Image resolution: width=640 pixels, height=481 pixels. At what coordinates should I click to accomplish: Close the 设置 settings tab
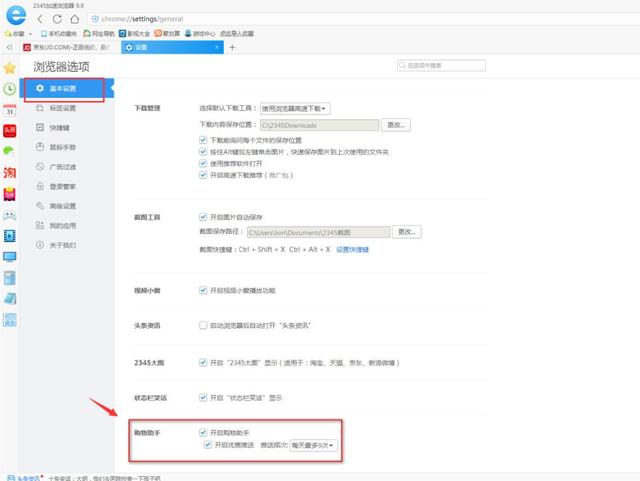(217, 47)
